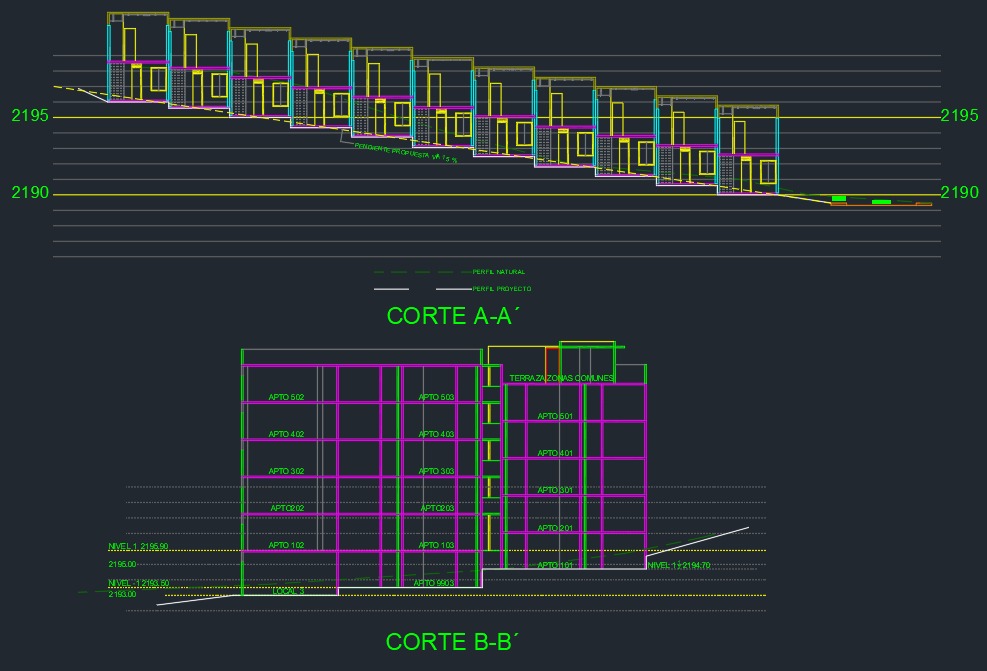Select the NIVEL 1 2194.70 annotation

click(678, 566)
